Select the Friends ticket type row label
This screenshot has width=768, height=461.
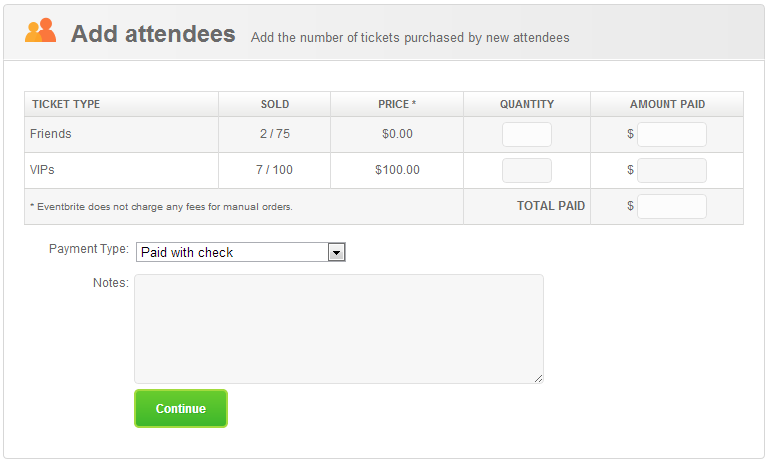[50, 134]
